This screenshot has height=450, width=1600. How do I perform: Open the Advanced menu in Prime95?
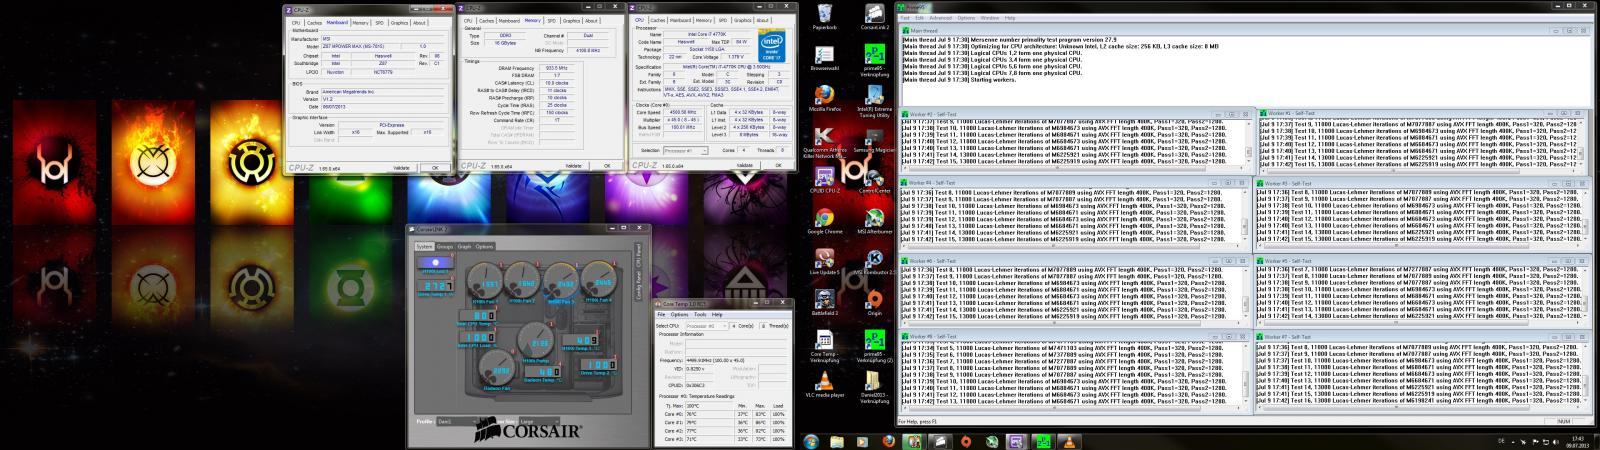coord(940,18)
